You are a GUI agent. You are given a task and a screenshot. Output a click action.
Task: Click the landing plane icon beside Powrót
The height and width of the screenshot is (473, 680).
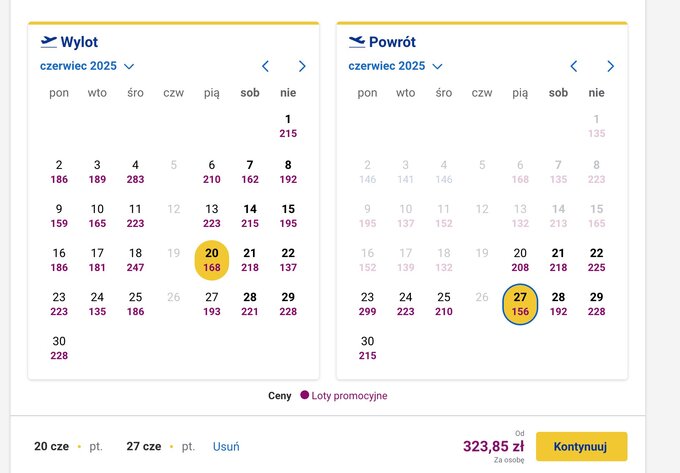coord(357,42)
